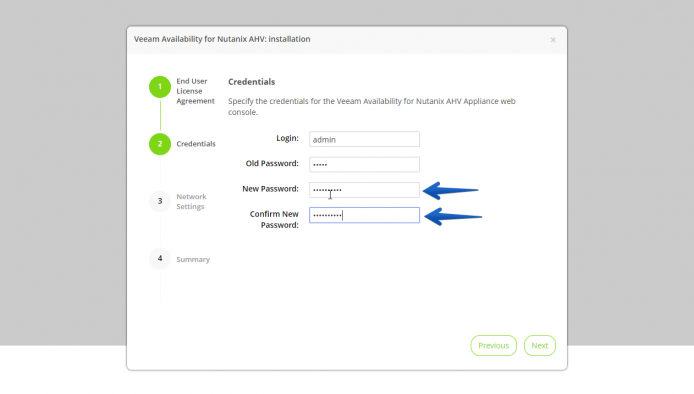
Task: Select the Credentials step label in sidebar
Action: click(x=196, y=144)
